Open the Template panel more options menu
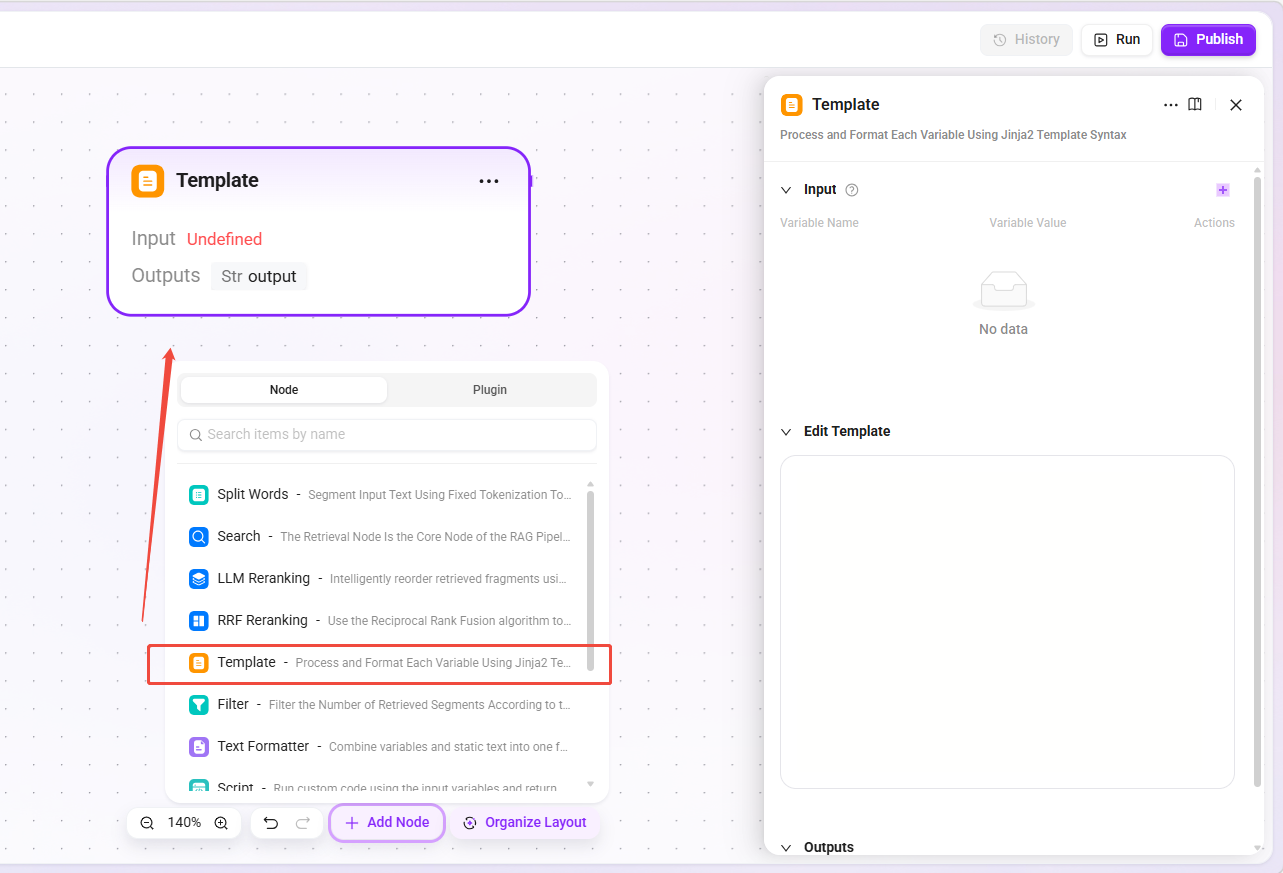 [x=1171, y=105]
